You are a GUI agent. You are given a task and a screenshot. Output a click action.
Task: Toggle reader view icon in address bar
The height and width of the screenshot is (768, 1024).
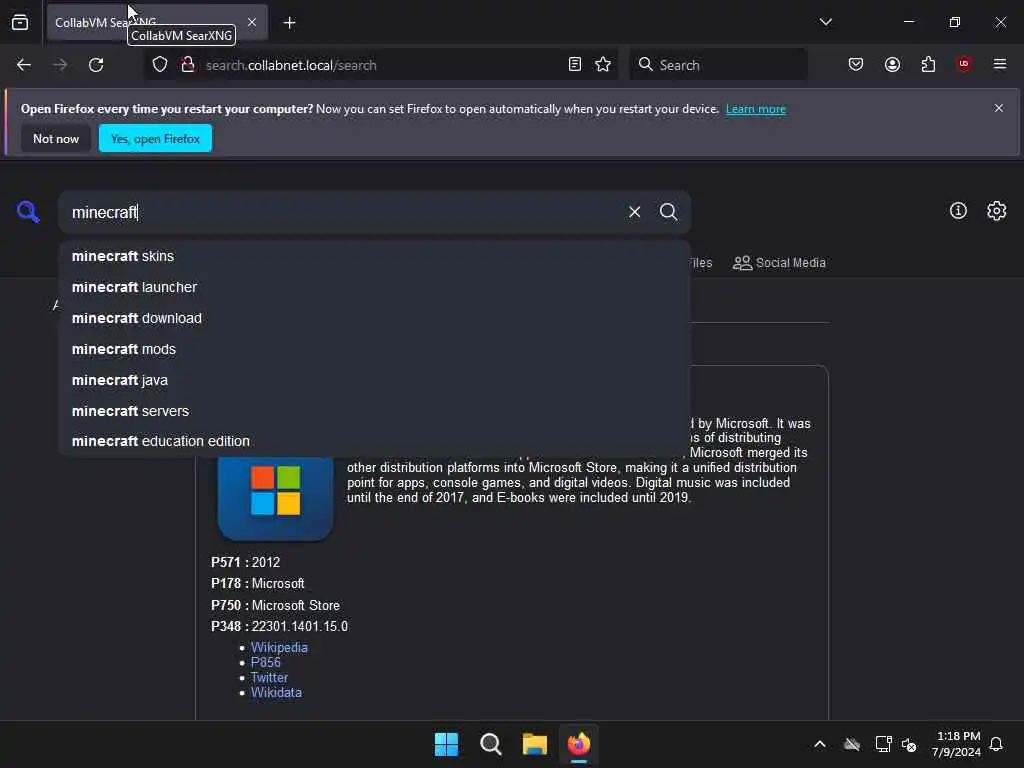(575, 65)
